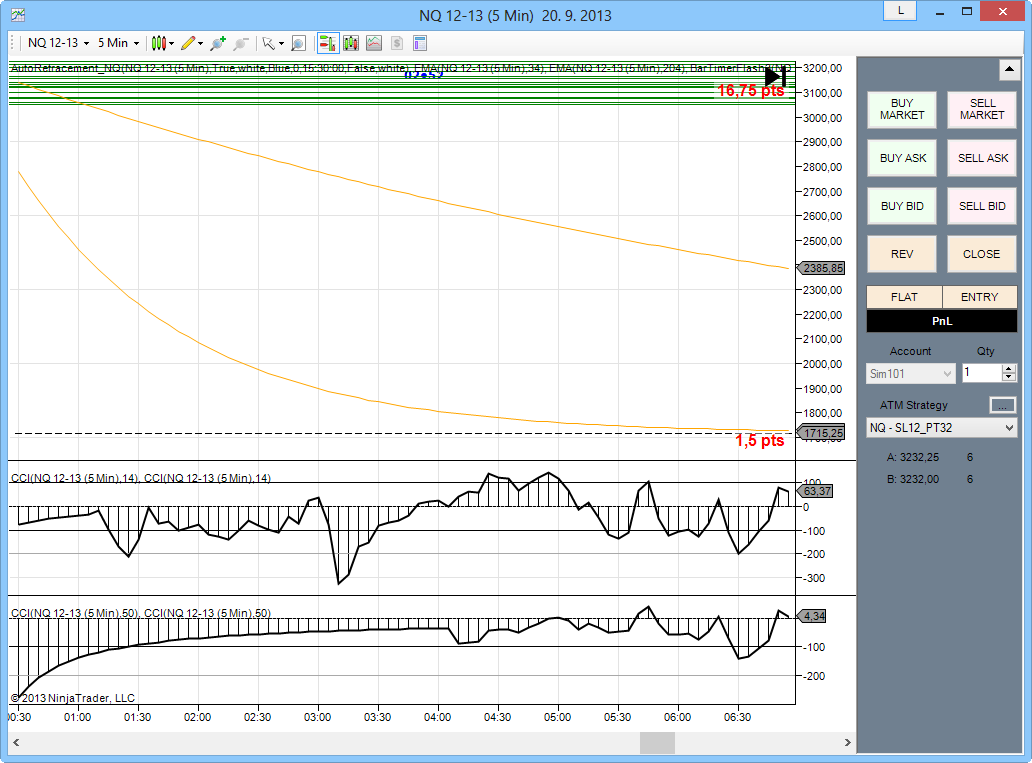
Task: Collapse the trader panel with up arrow
Action: coord(1008,70)
